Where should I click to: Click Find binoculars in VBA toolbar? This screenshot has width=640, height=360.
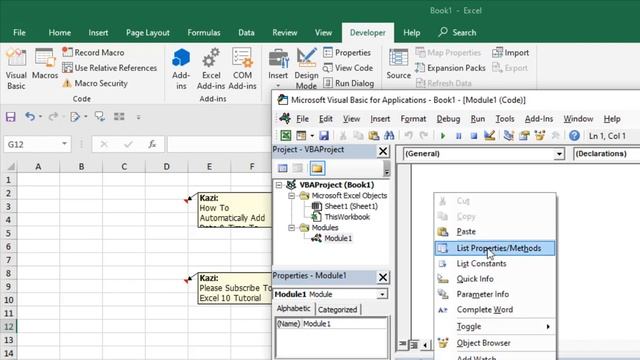coord(389,136)
